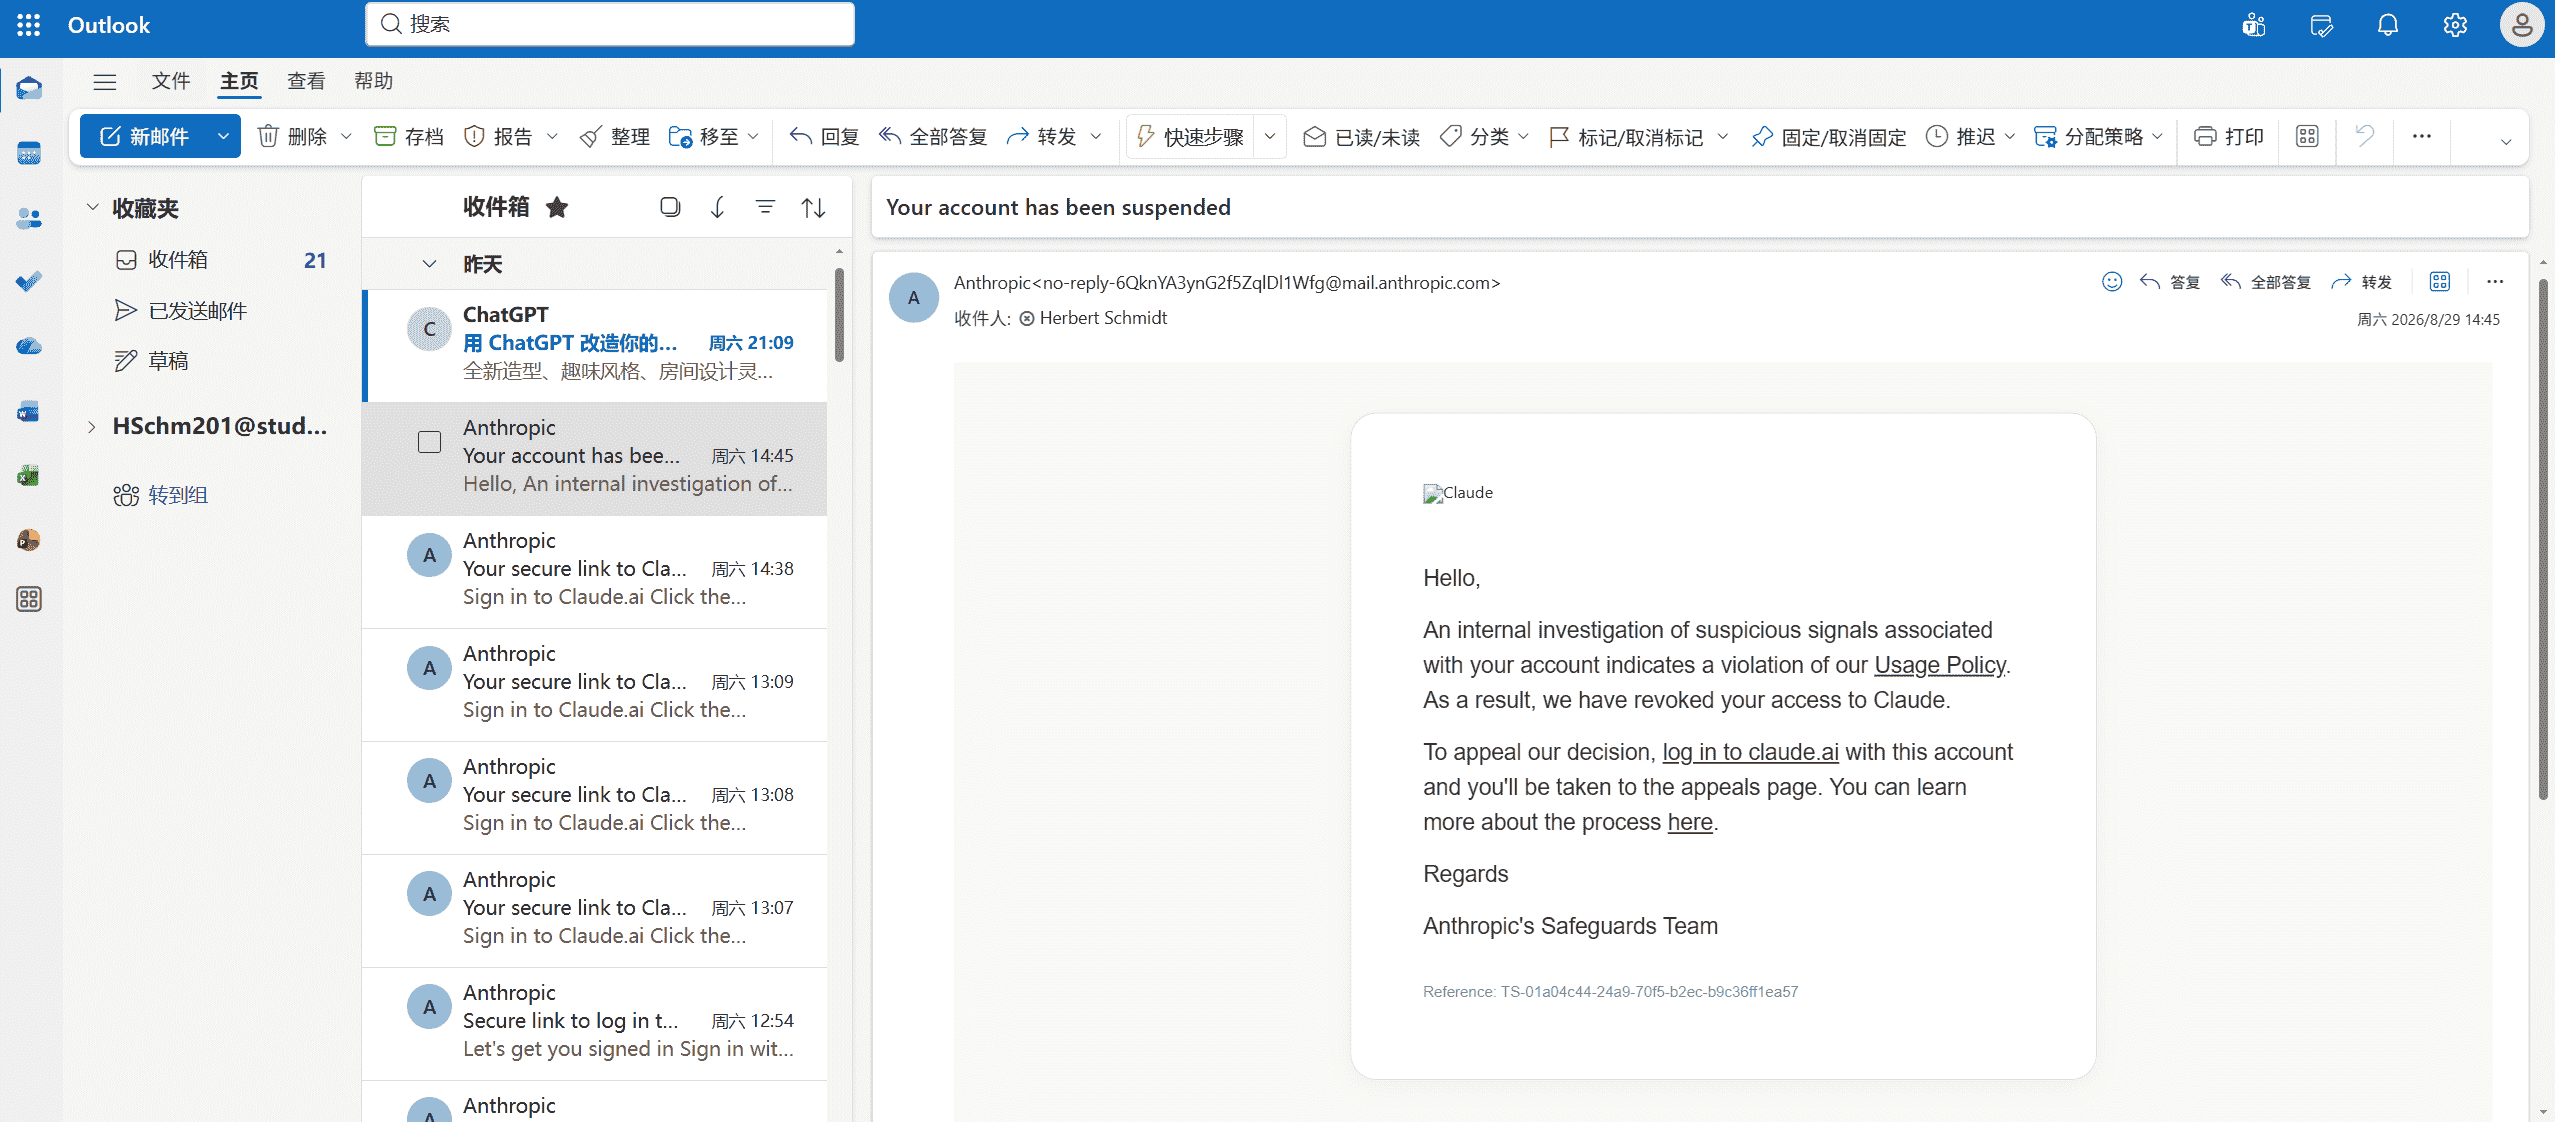Collapse the Favorites (收藏夹) folder group
The image size is (2555, 1122).
click(92, 207)
